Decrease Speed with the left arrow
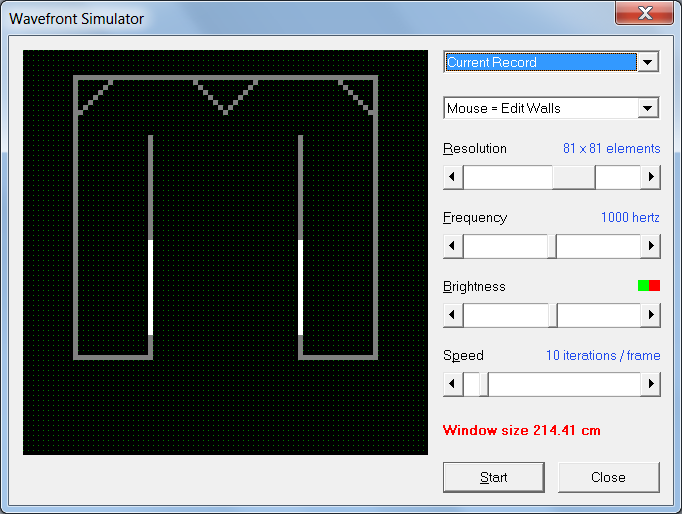 [453, 384]
